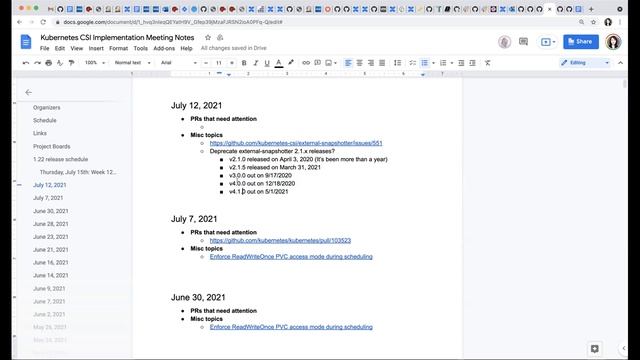
Task: Toggle the bulleted list button
Action: pos(424,63)
